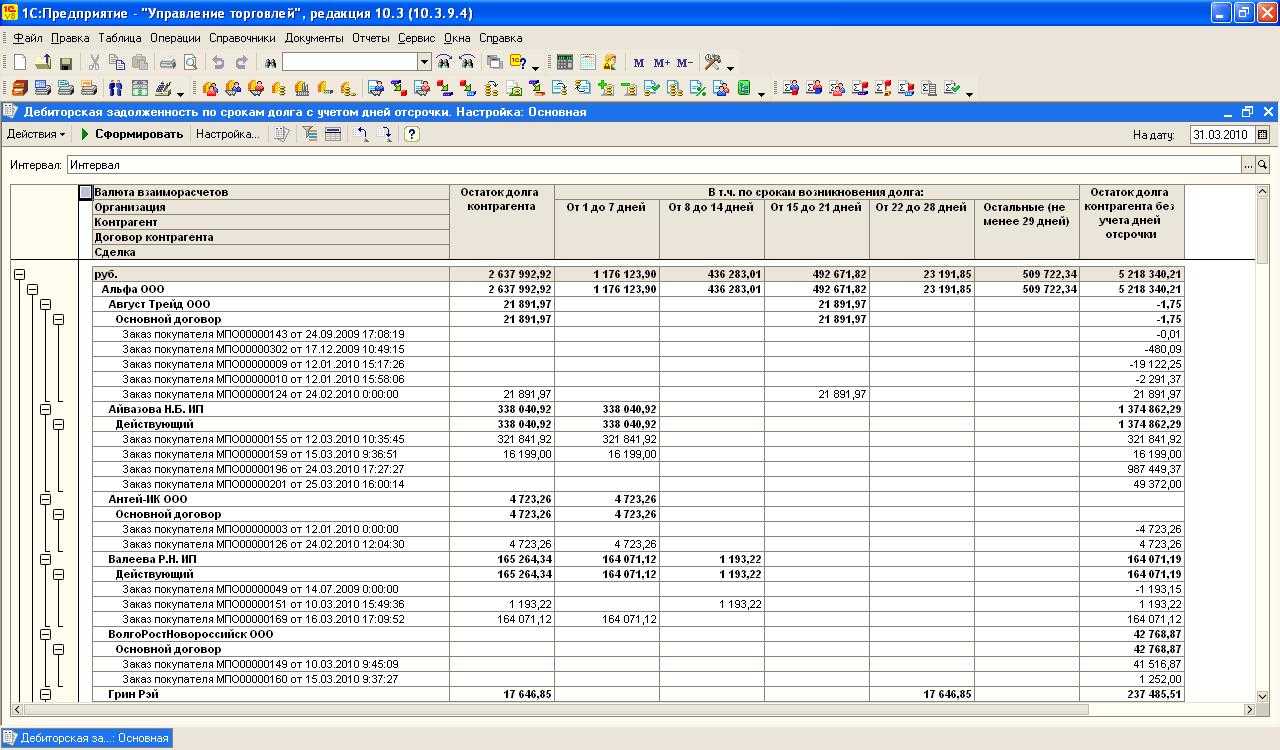
Task: Click the Настройка... button
Action: coord(227,134)
